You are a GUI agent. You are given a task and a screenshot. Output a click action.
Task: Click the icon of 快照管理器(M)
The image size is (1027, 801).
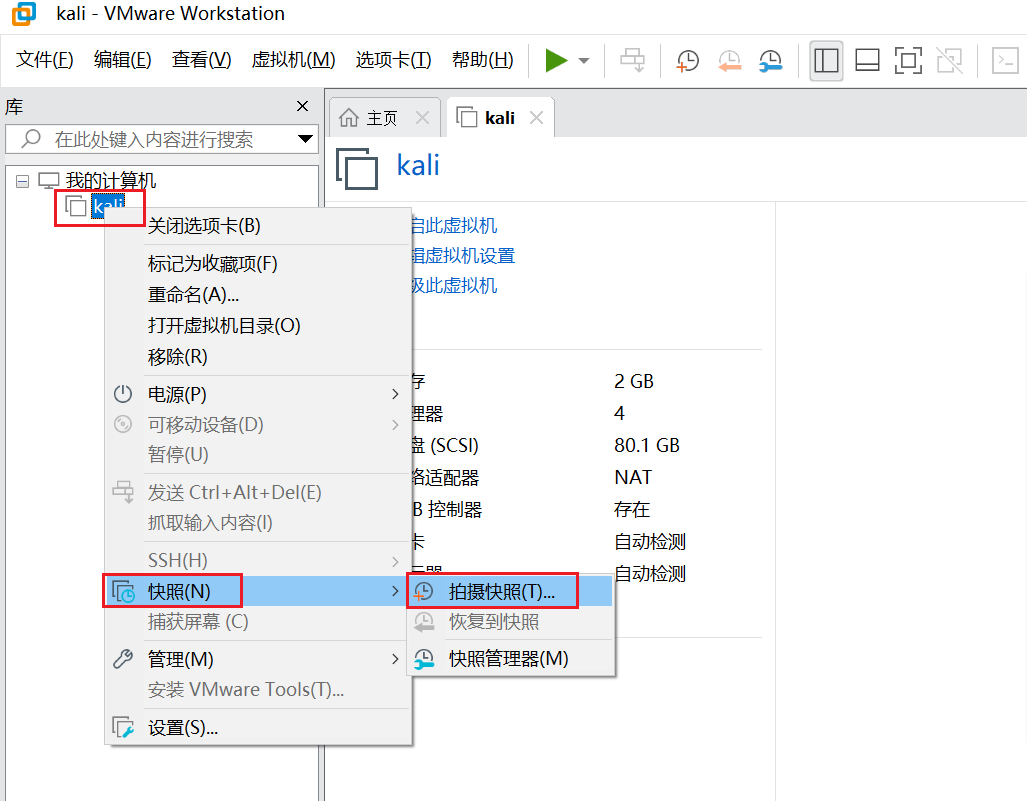pyautogui.click(x=424, y=659)
